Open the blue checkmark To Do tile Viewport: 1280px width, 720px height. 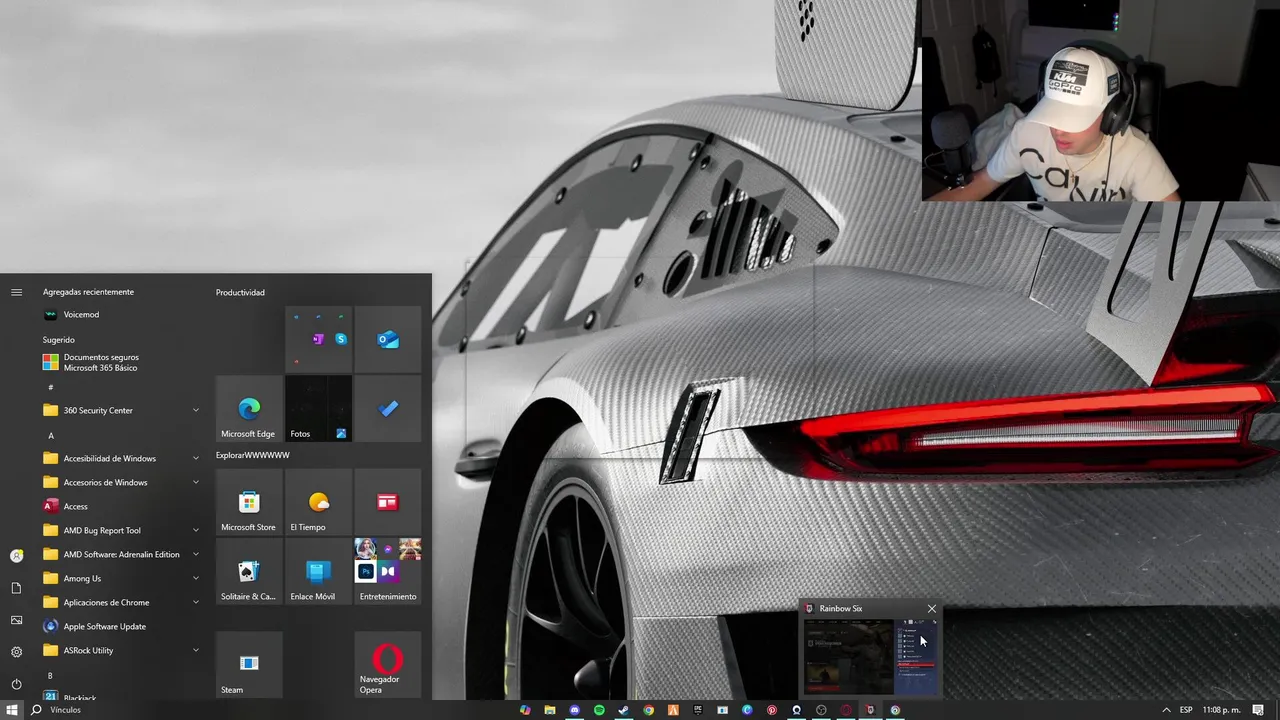388,408
